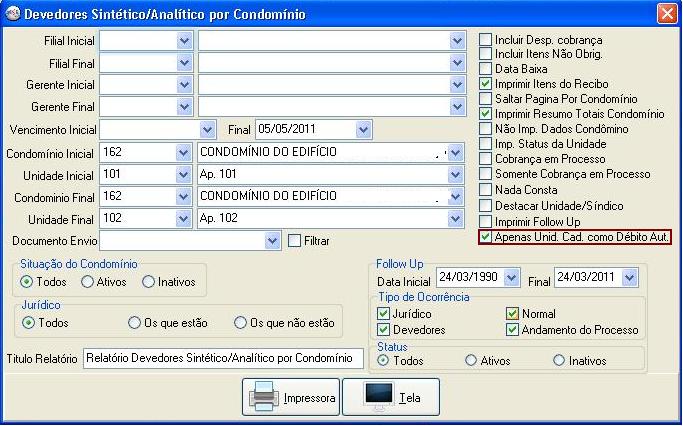The width and height of the screenshot is (683, 426).
Task: Uncheck Jurídico in Tipo de Ocorrência
Action: point(383,314)
